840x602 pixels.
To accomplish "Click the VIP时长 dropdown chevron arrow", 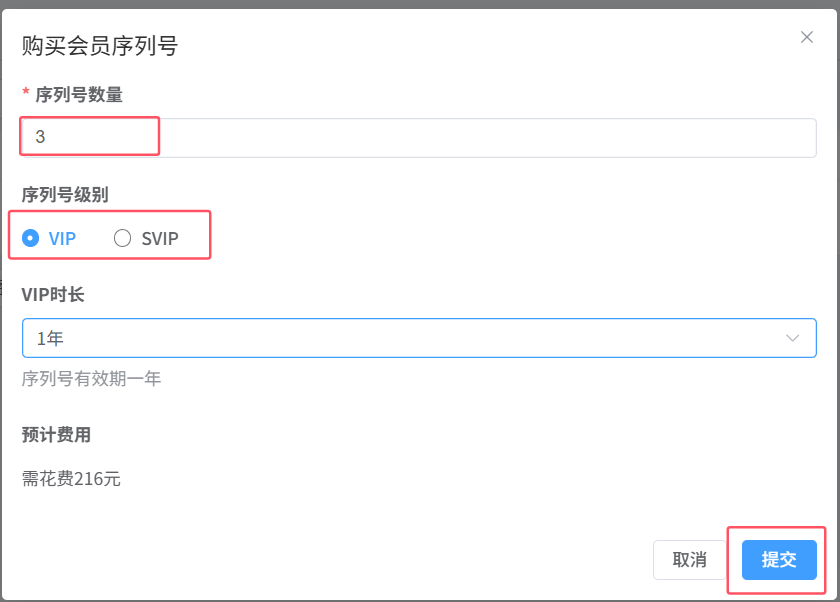I will [x=793, y=338].
